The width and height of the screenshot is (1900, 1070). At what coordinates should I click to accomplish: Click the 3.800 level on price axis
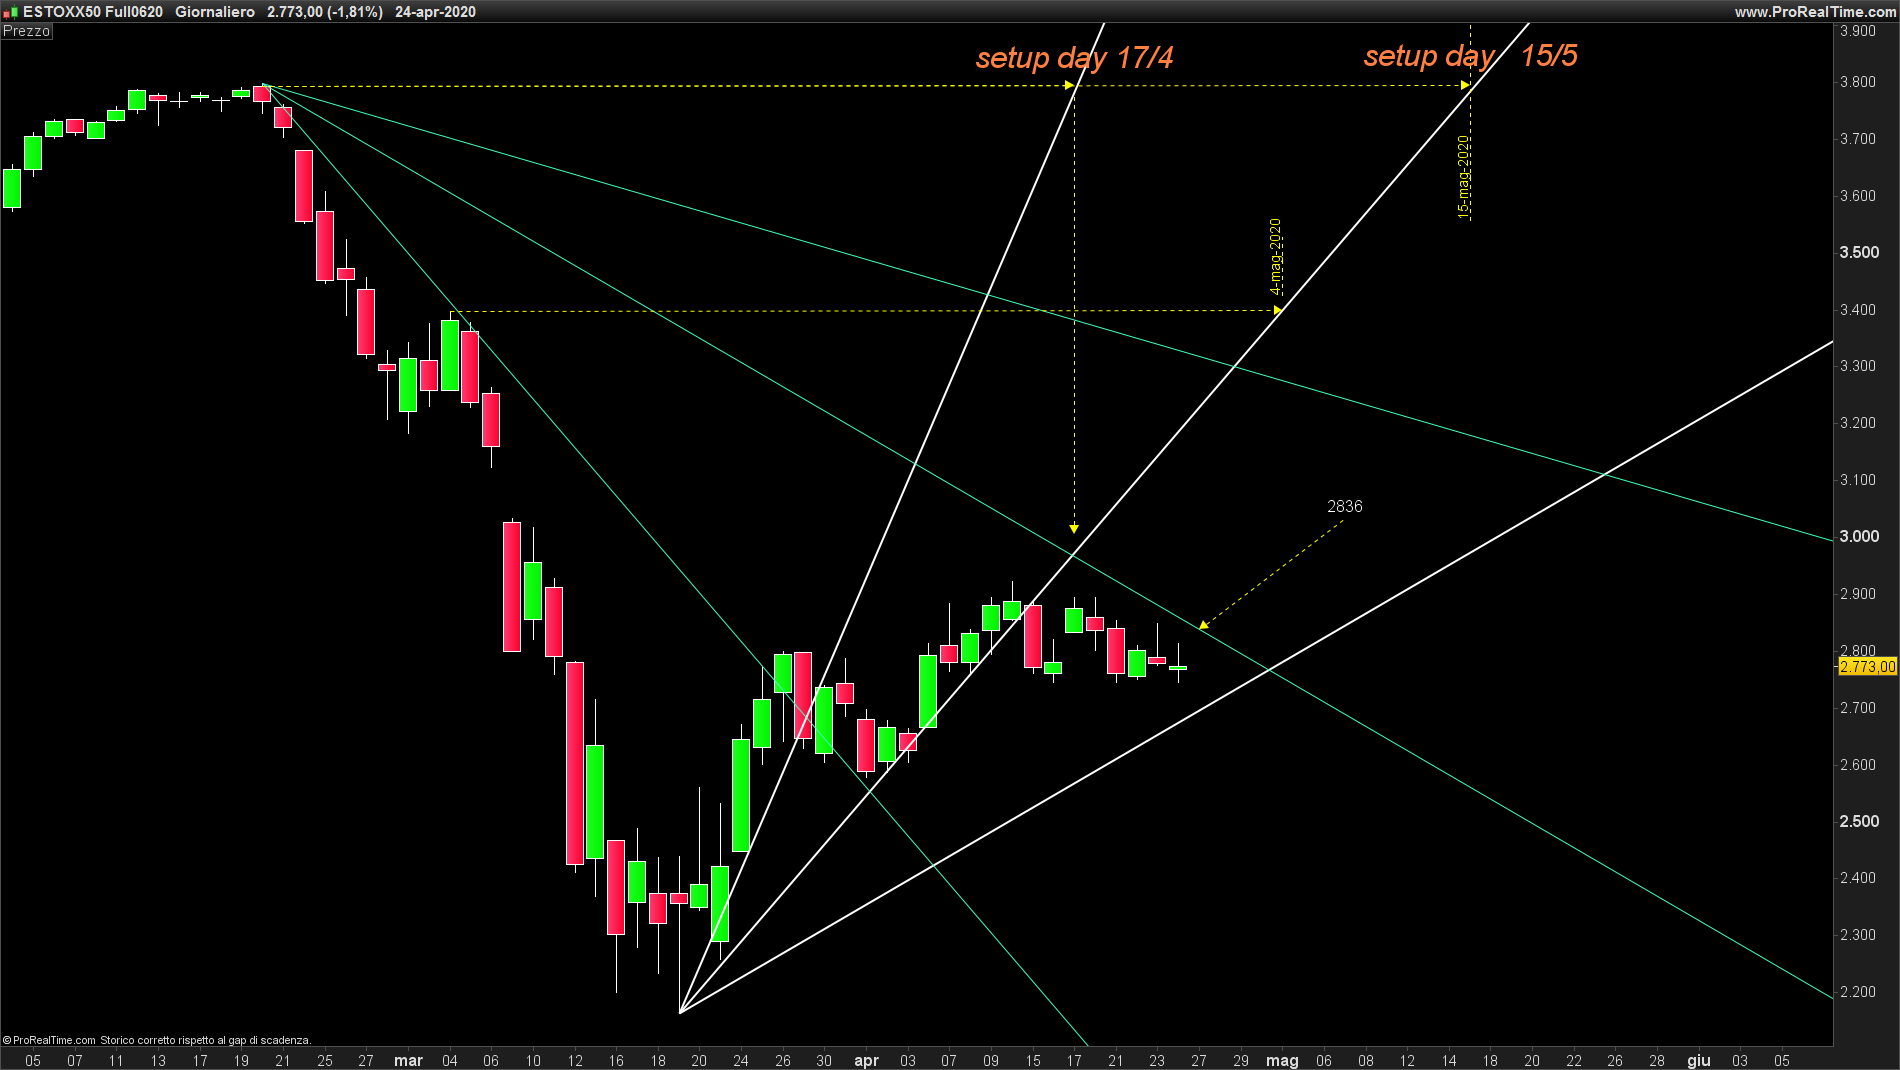click(1858, 82)
